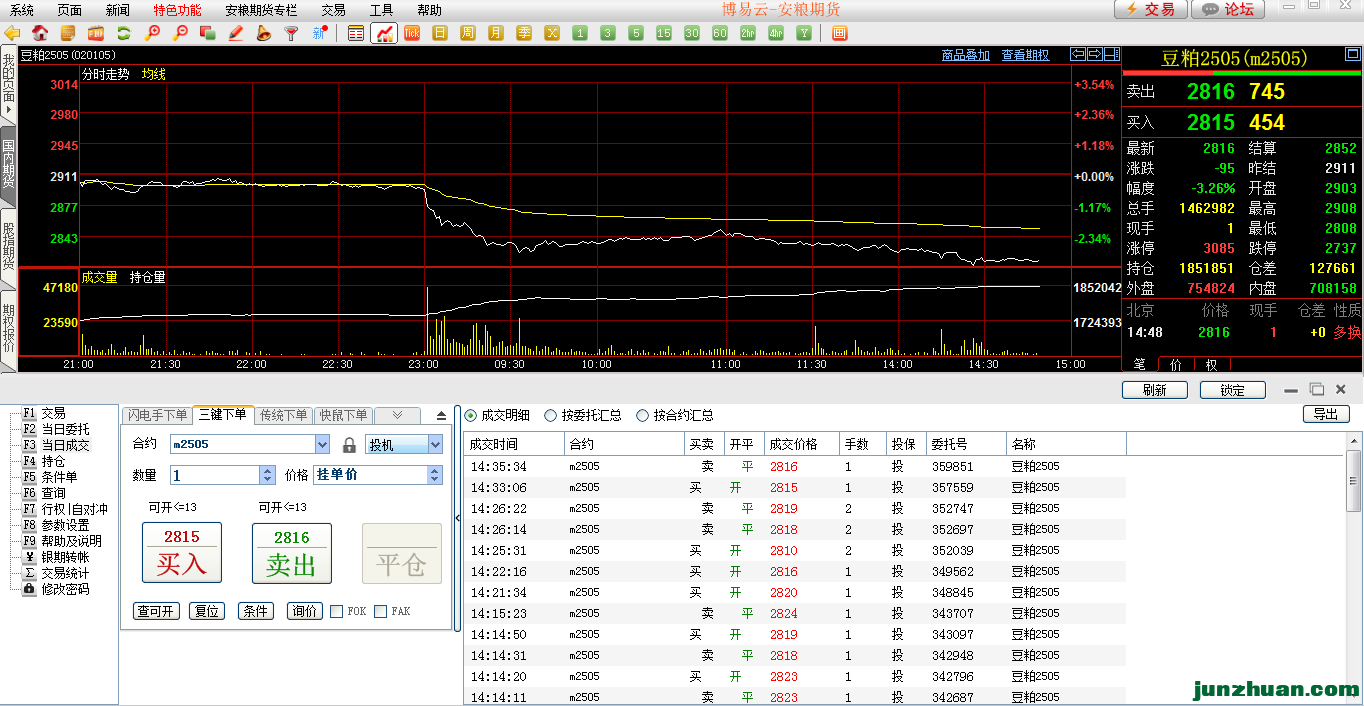Switch to quarterly 季 K-line period

click(524, 33)
